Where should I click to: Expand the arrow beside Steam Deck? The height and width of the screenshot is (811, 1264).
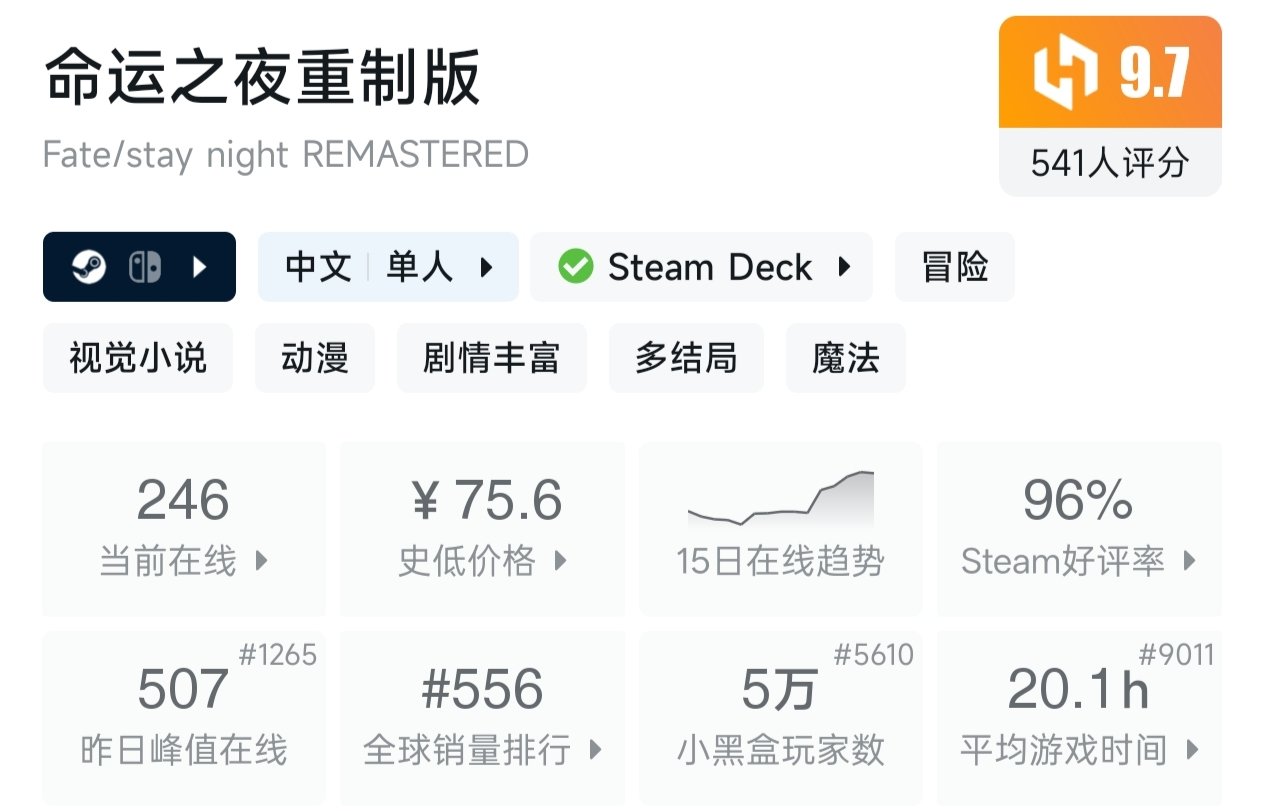(x=844, y=267)
